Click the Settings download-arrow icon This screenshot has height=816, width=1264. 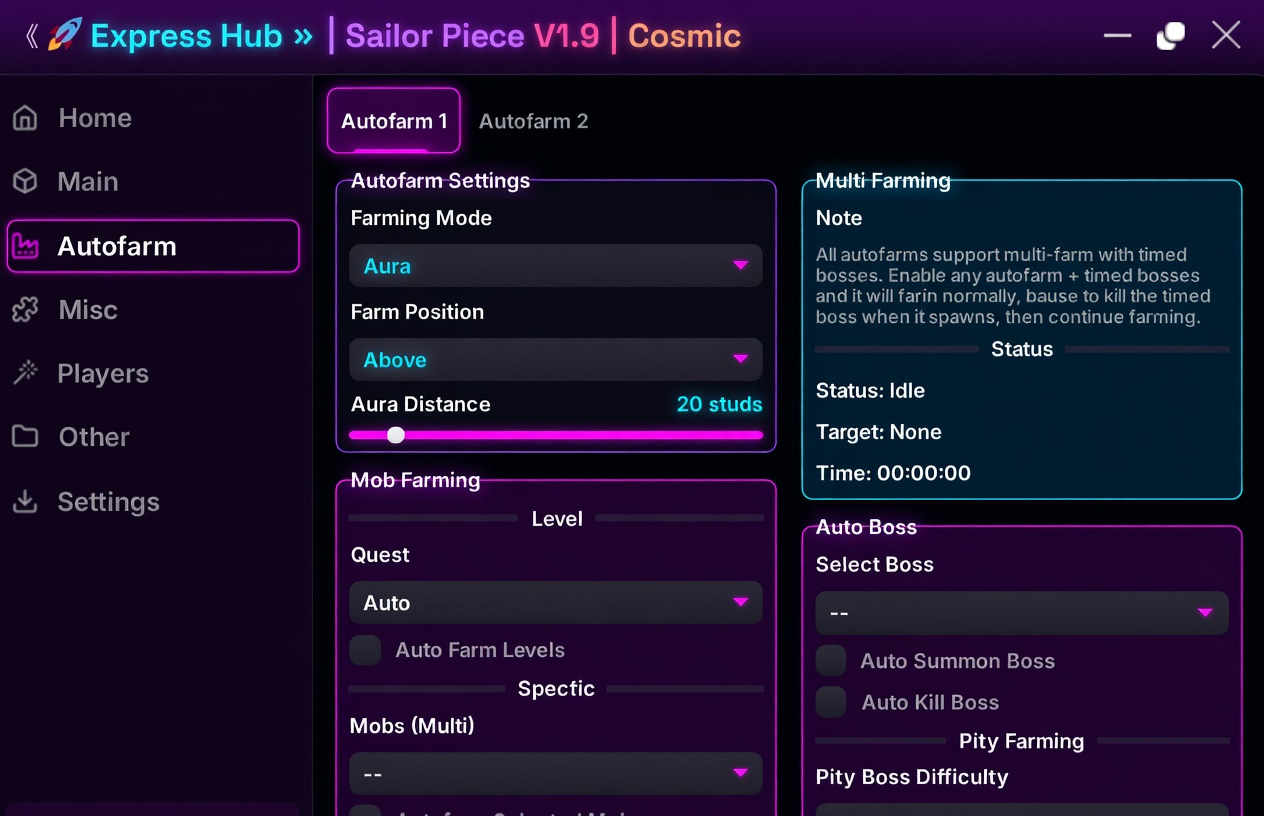(x=25, y=501)
